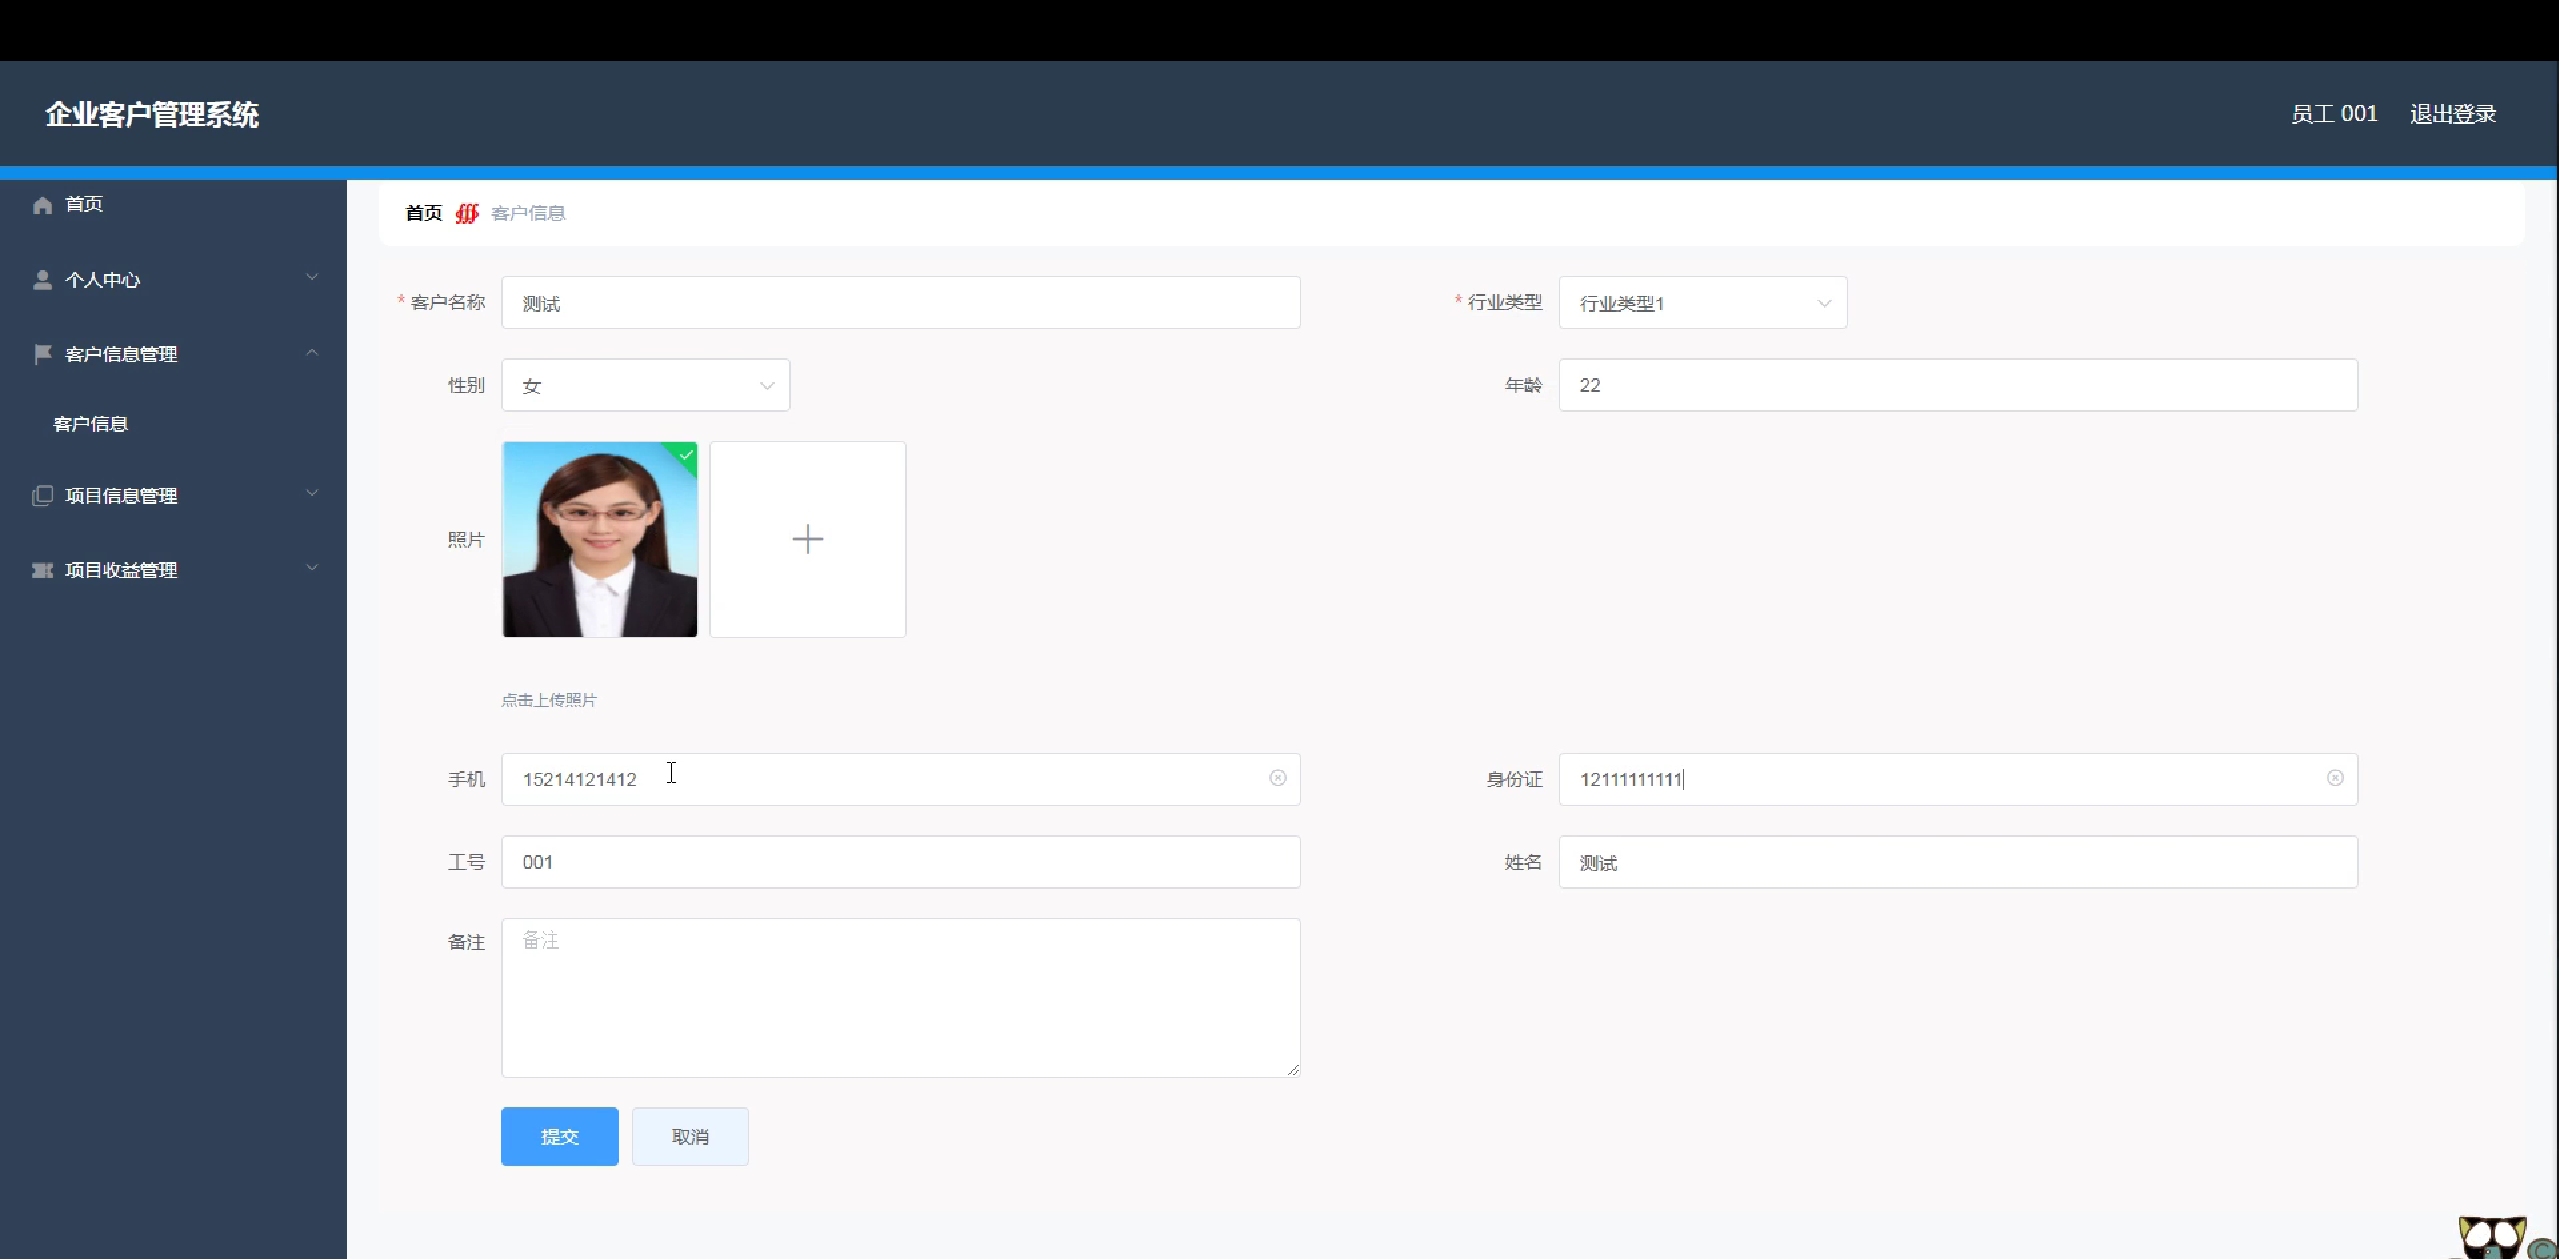Expand the 项目收益管理 menu chevron
Screen dimensions: 2559x1259
point(312,568)
